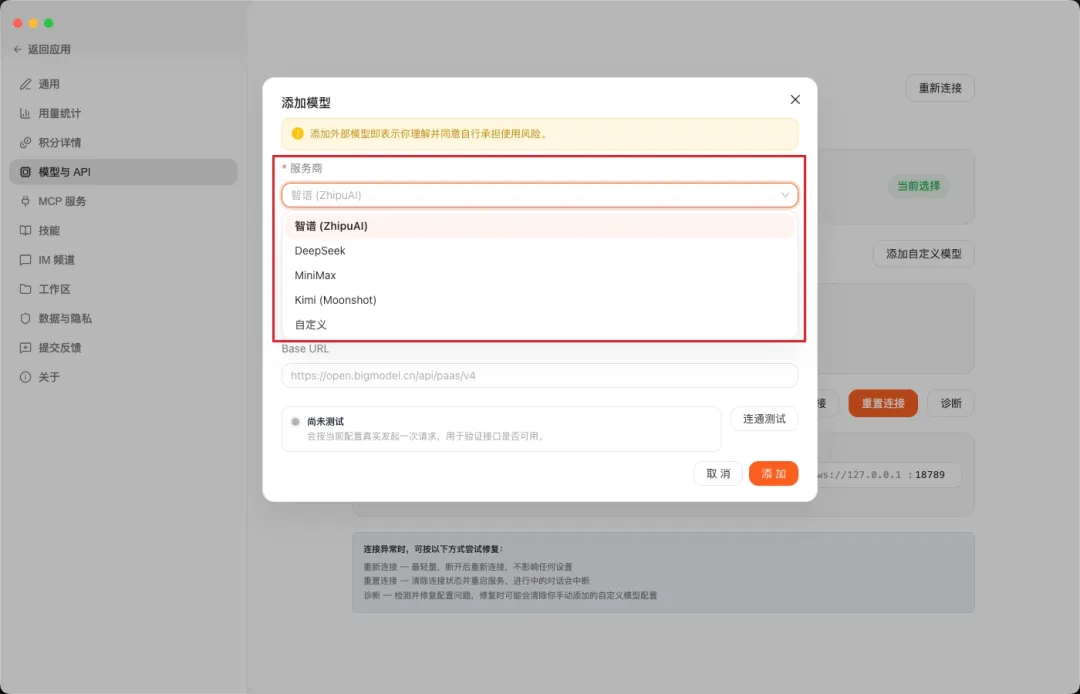Click the shield icon for 数据与隐私
The width and height of the screenshot is (1080, 694).
25,319
